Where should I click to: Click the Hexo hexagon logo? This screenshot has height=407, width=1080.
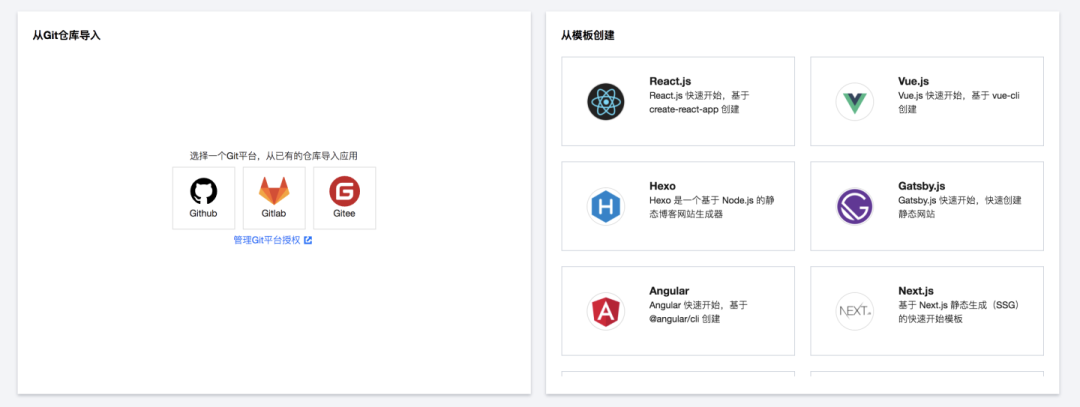[605, 206]
